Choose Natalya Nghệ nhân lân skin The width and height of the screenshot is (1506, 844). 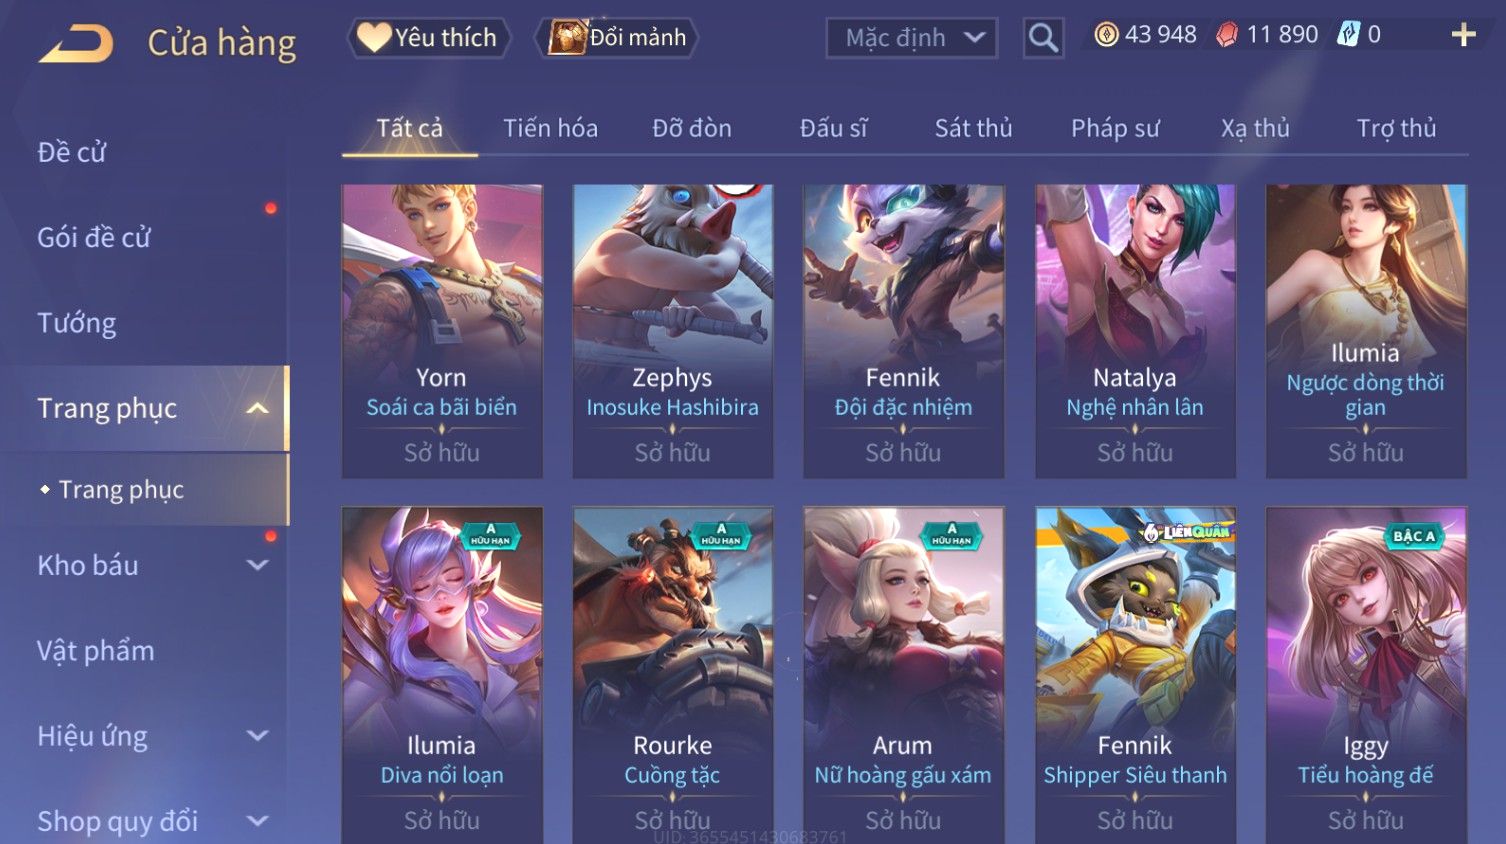[1135, 331]
